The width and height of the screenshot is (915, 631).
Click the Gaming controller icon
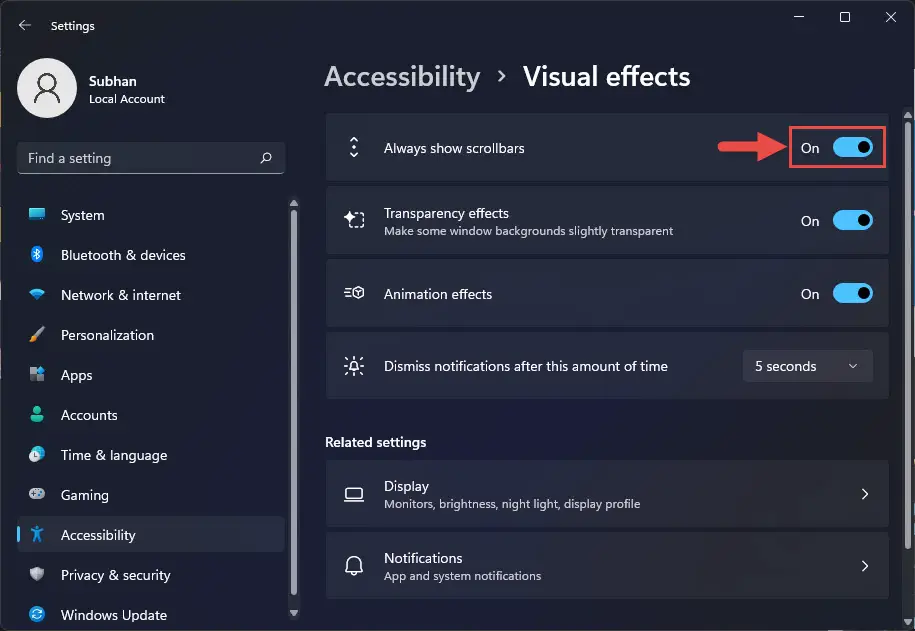[x=37, y=494]
